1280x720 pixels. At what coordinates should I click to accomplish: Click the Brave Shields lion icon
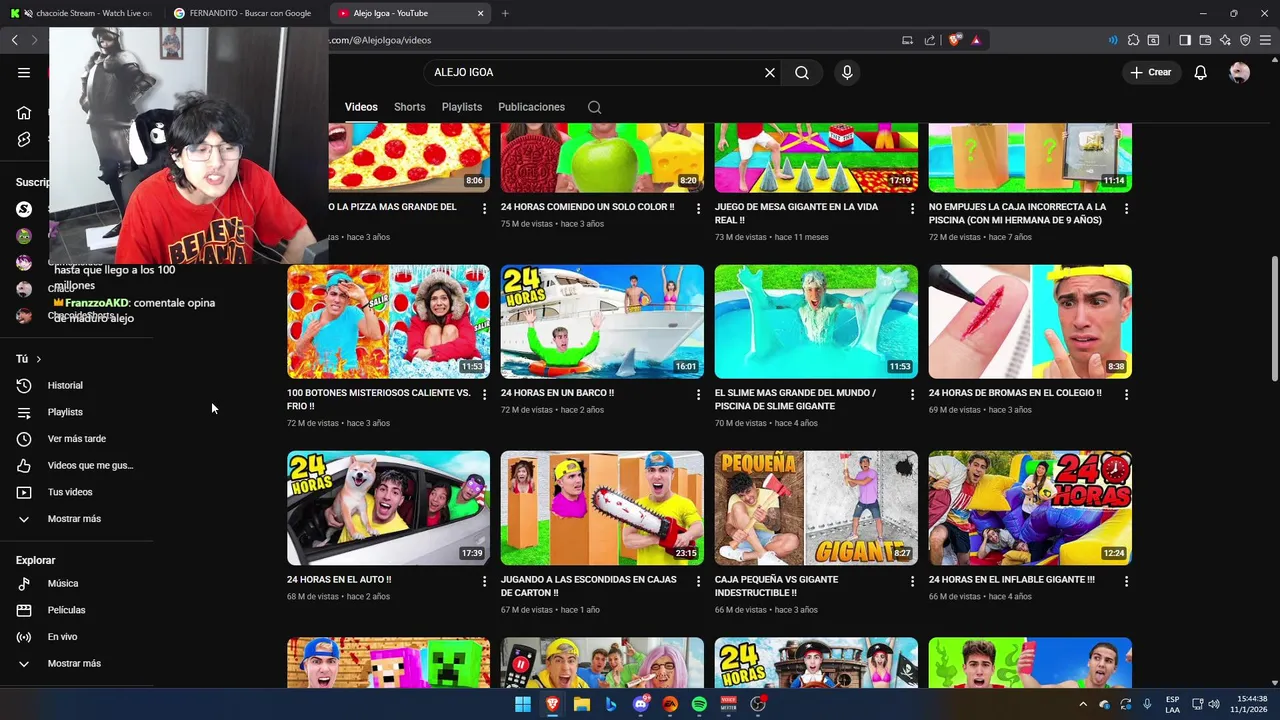pyautogui.click(x=955, y=40)
